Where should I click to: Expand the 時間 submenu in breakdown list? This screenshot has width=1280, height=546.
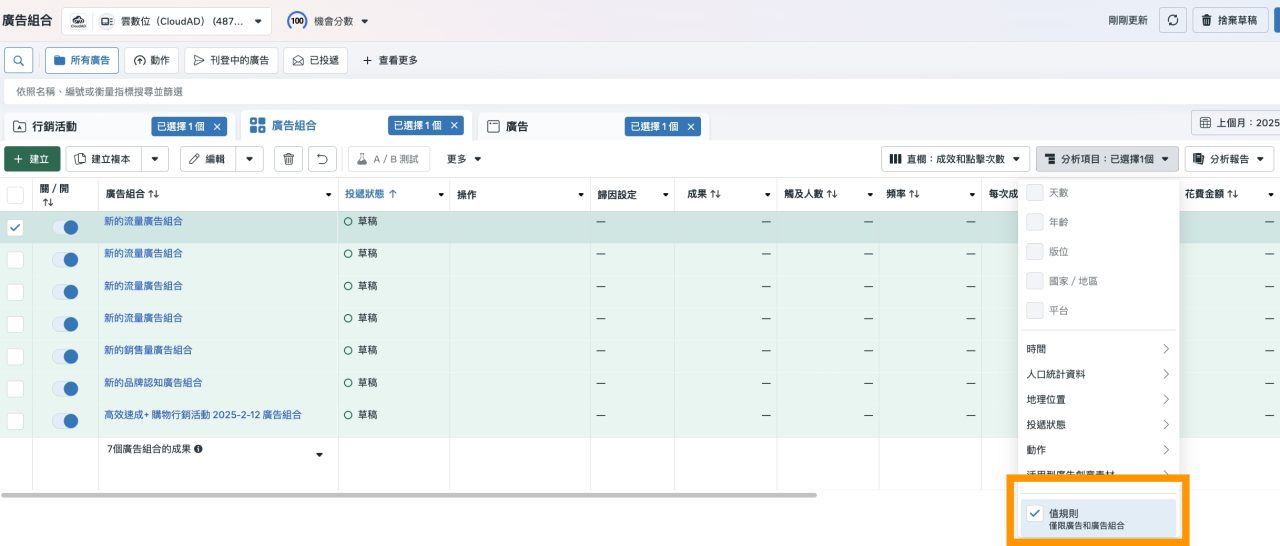[1098, 349]
